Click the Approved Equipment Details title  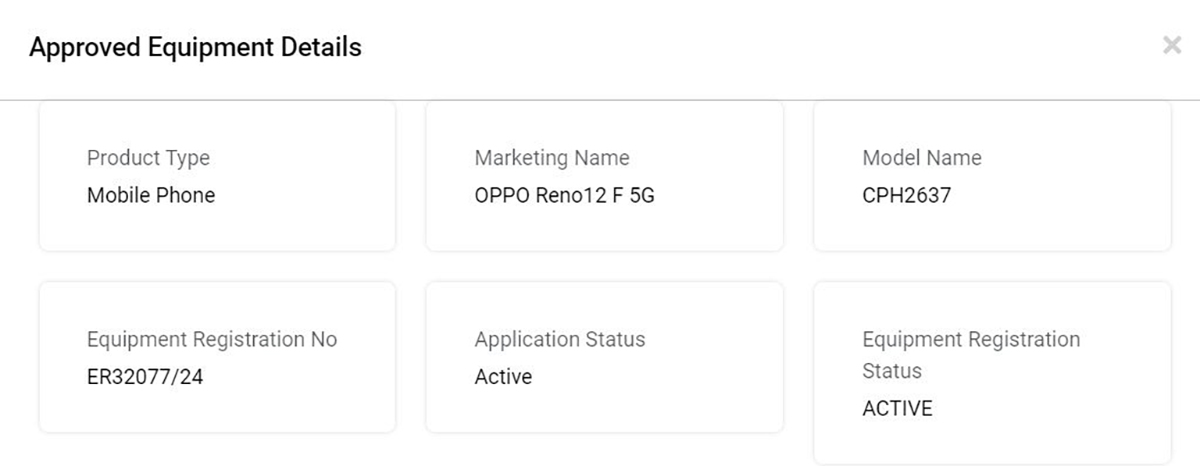point(195,47)
